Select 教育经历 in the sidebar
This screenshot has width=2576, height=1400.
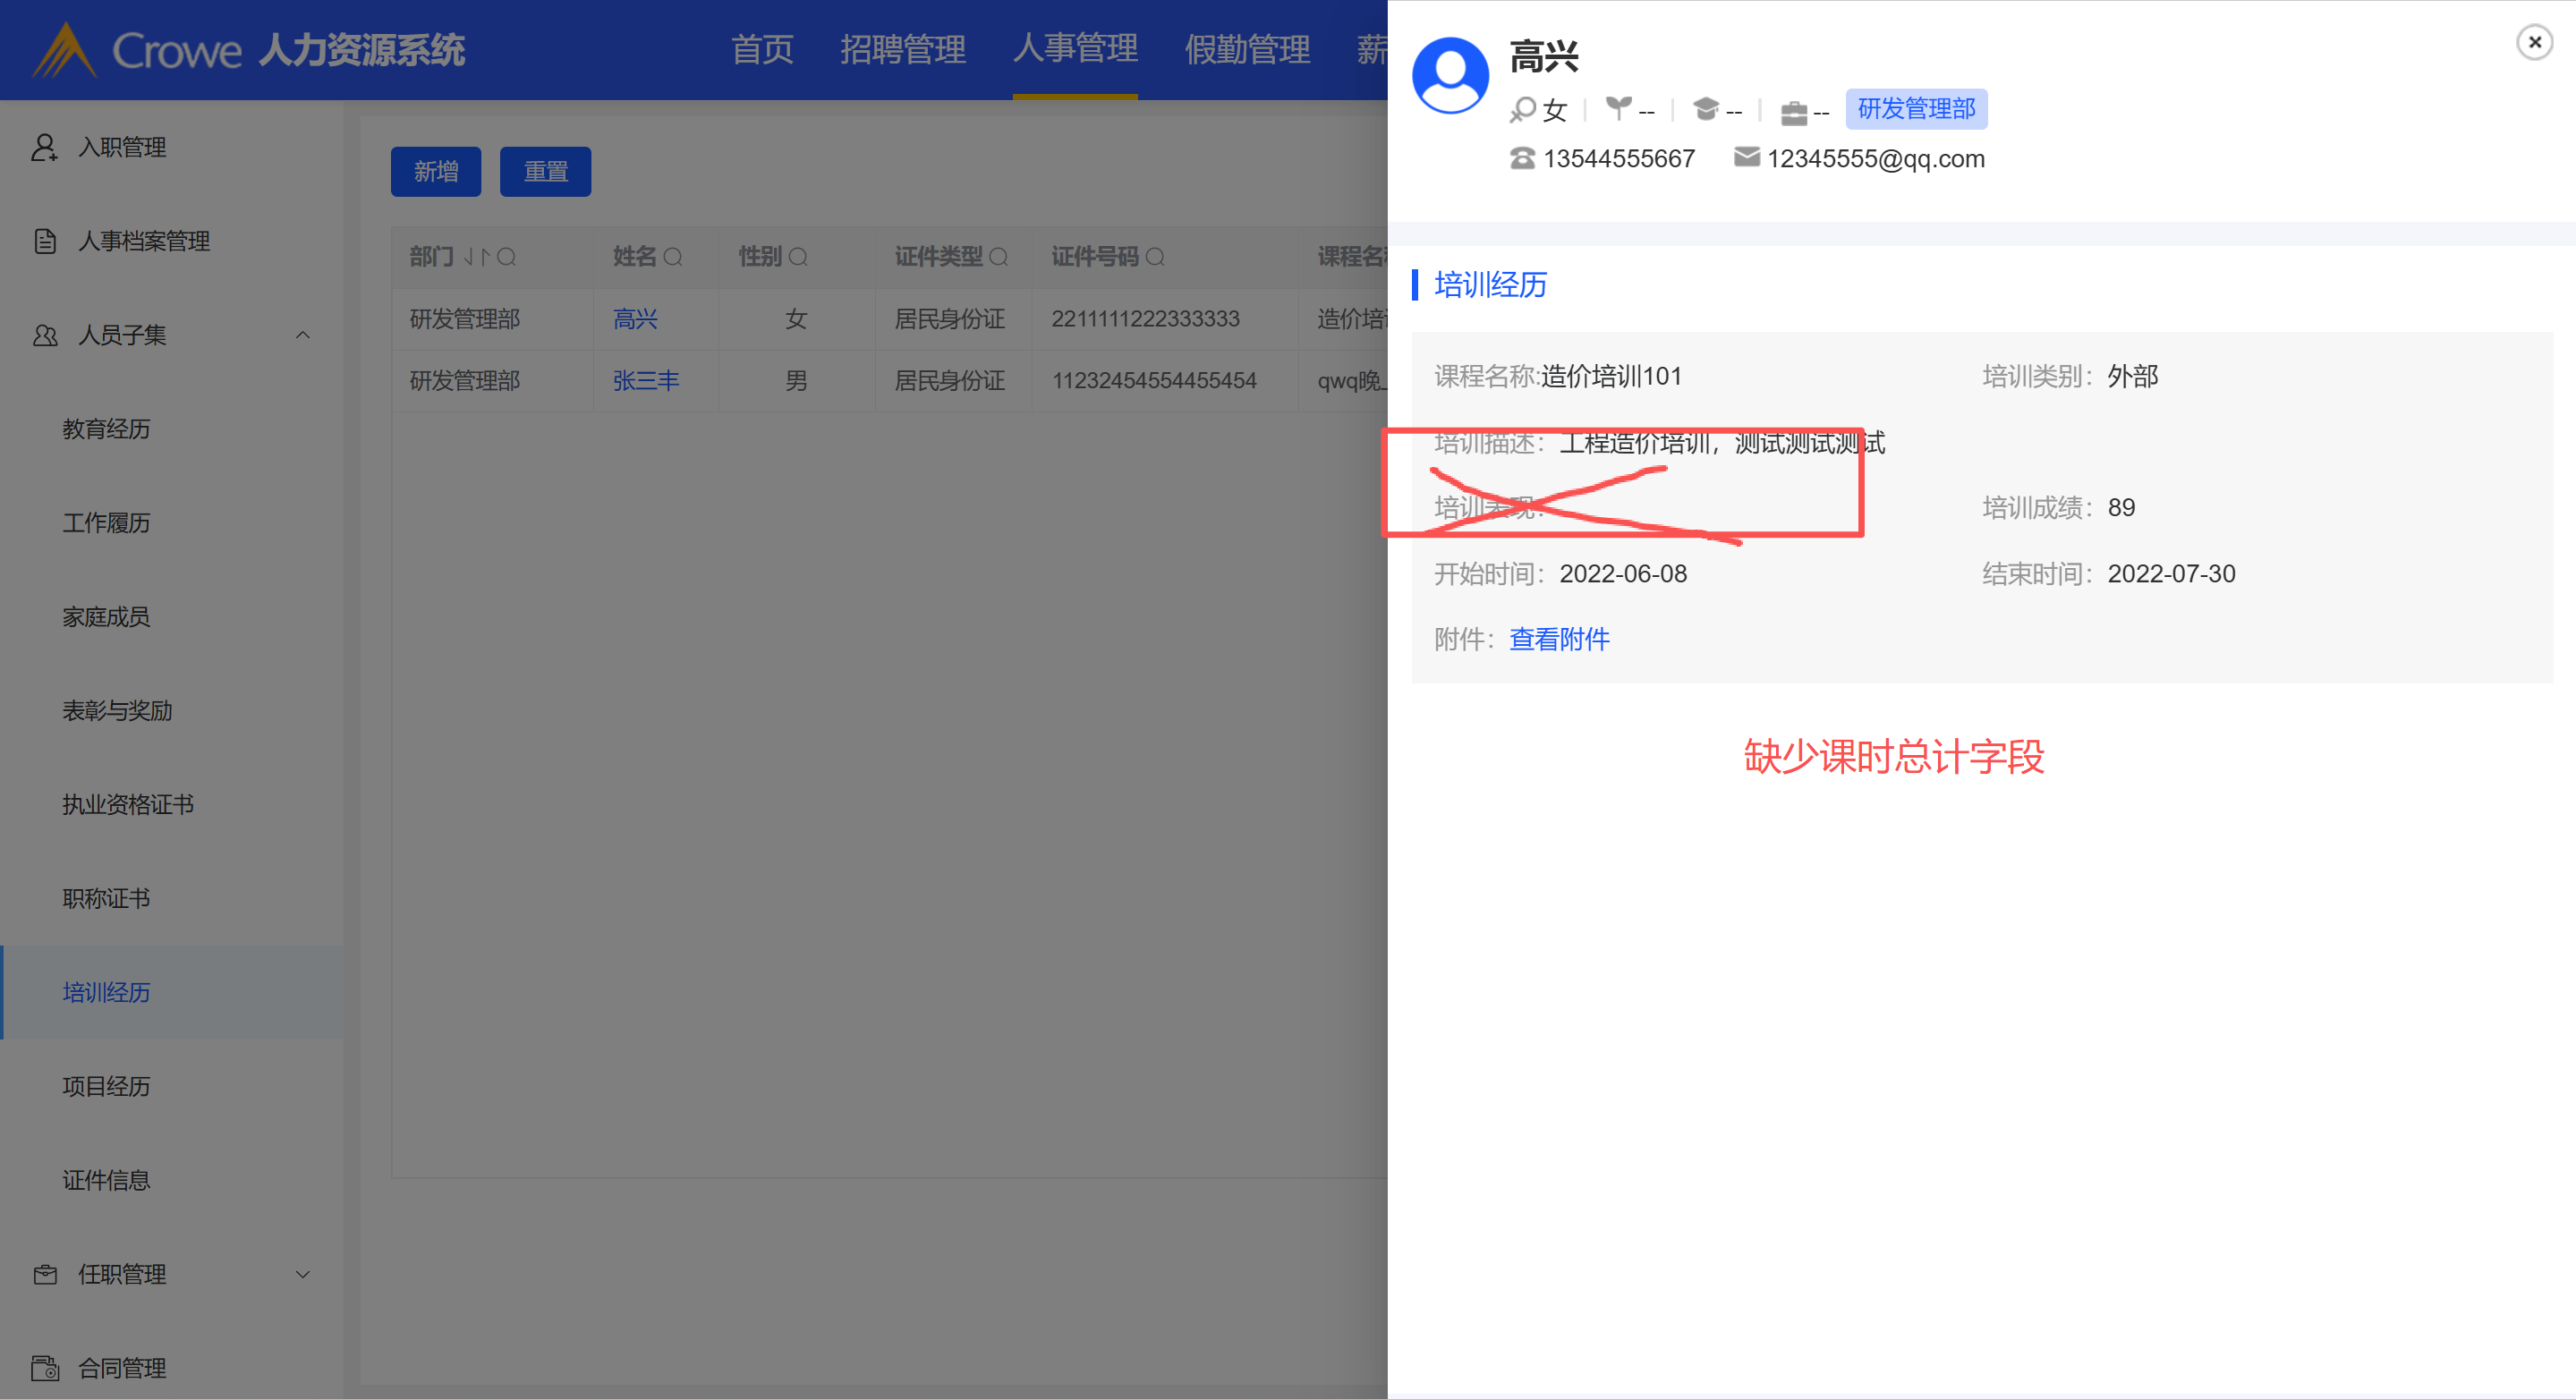click(106, 429)
